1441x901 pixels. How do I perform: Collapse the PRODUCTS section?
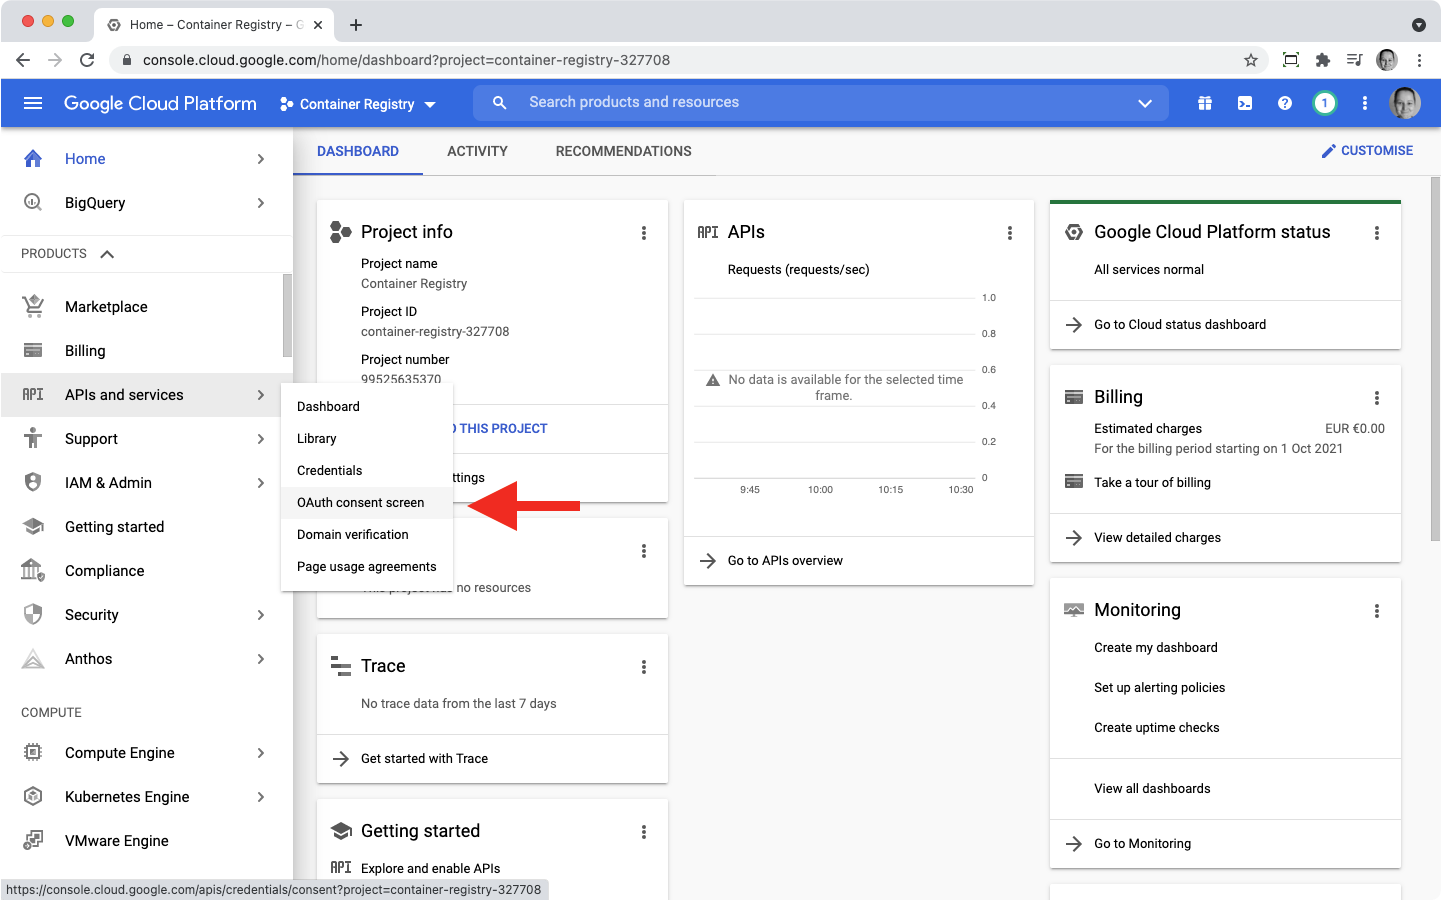tap(107, 254)
